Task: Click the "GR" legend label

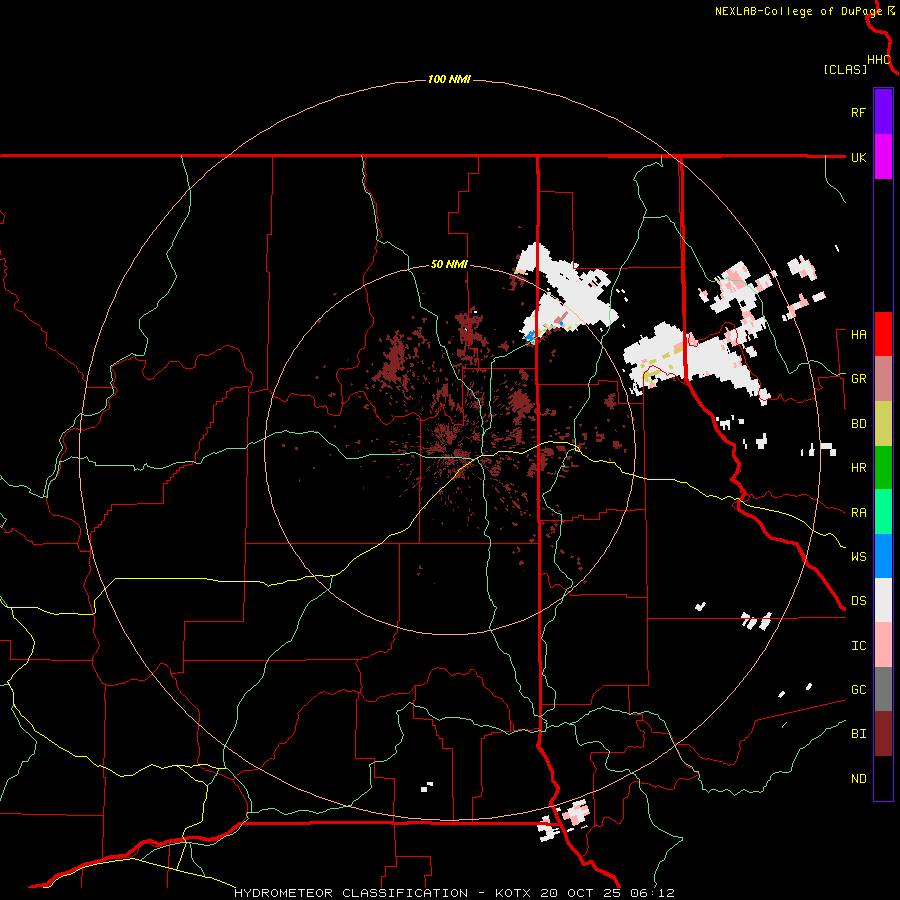Action: pos(858,379)
